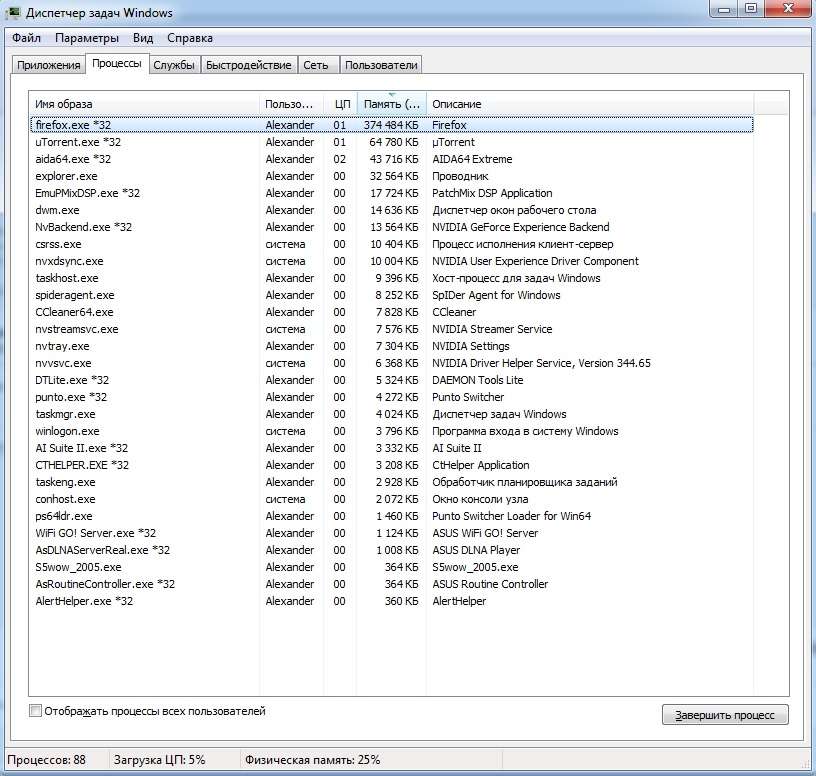Screen dimensions: 816x776
Task: Sort by the Описание column header
Action: click(590, 104)
